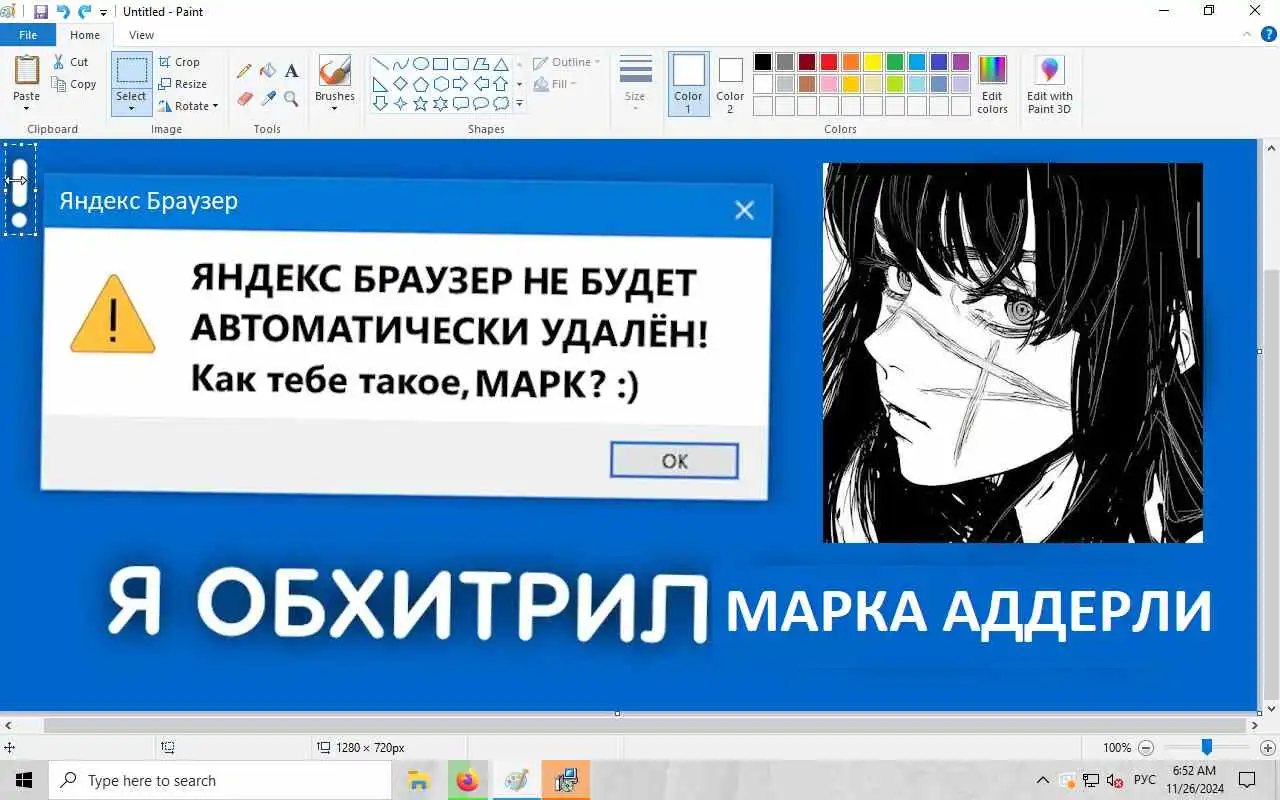Open the Size line thickness dropdown
The height and width of the screenshot is (800, 1280).
point(635,84)
